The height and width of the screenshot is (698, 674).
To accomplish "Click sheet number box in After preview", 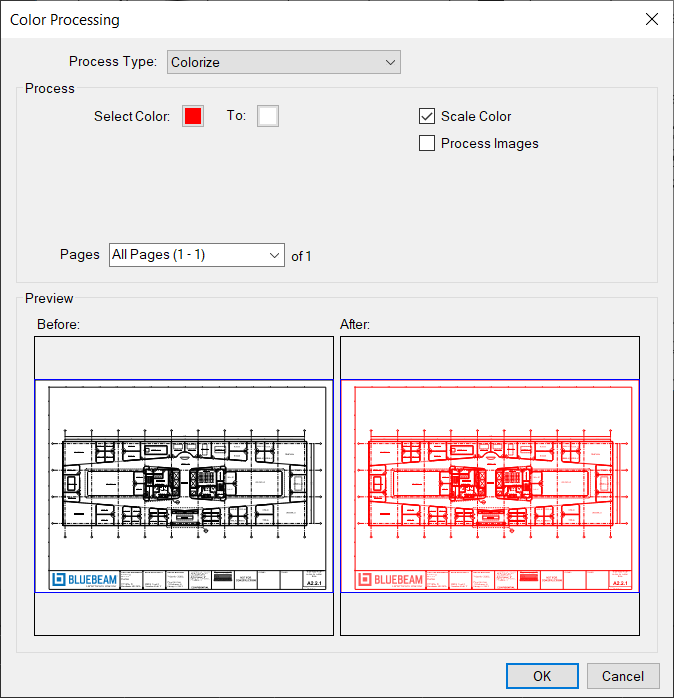I will click(x=621, y=580).
